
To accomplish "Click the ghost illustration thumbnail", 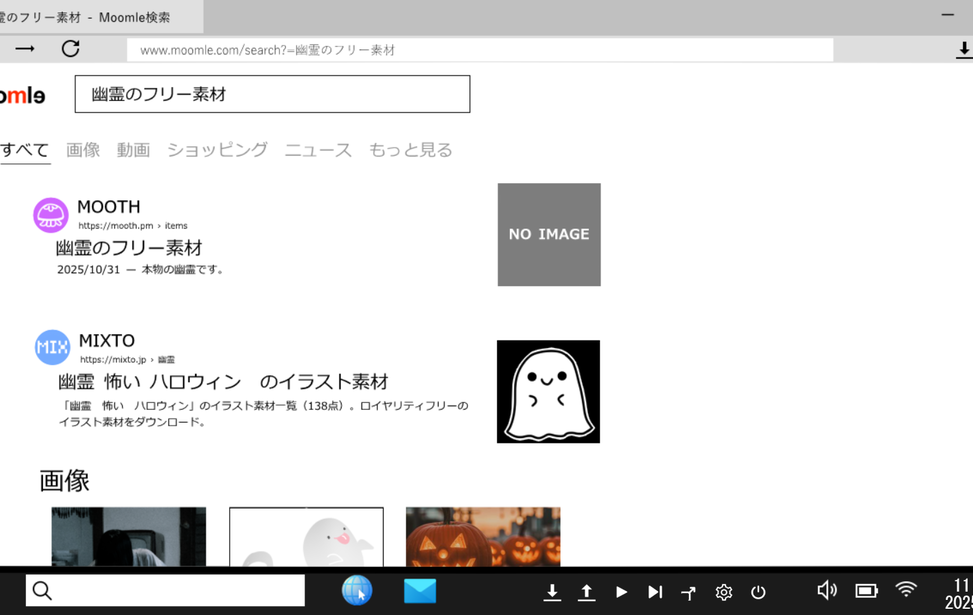I will coord(548,391).
